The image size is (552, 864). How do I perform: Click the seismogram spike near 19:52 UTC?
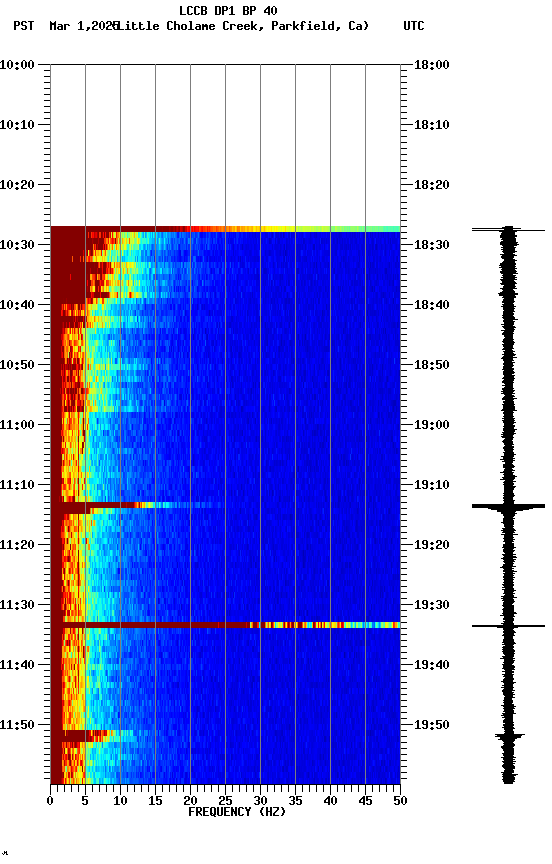coord(510,736)
